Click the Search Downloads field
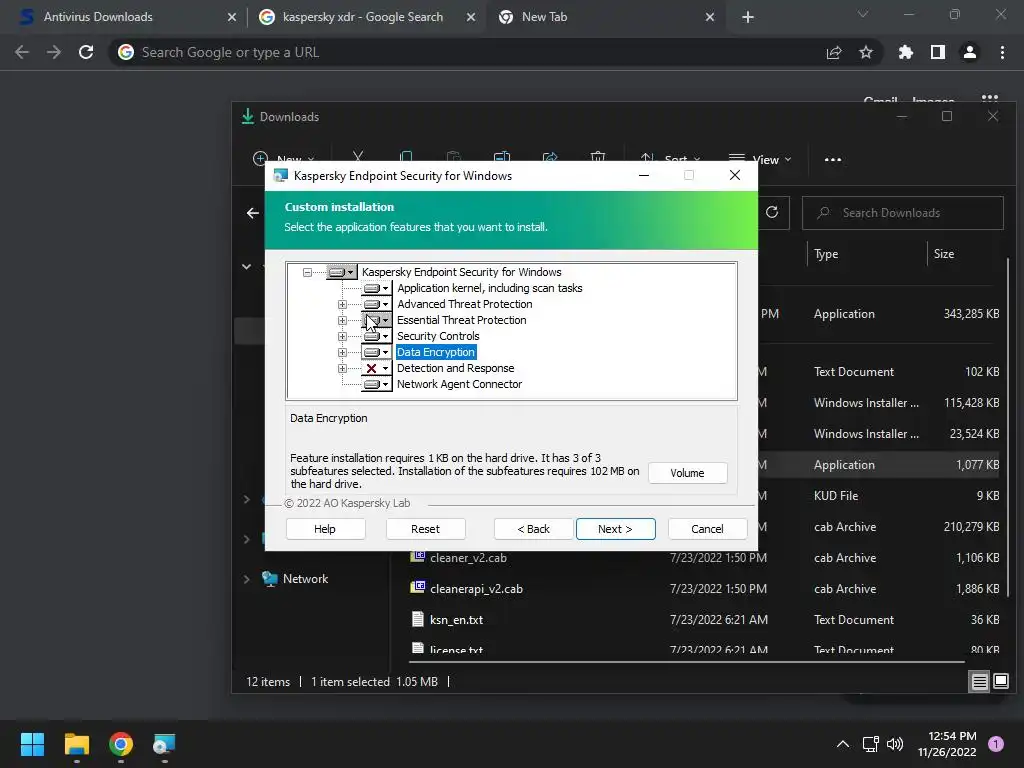The height and width of the screenshot is (768, 1024). 903,213
